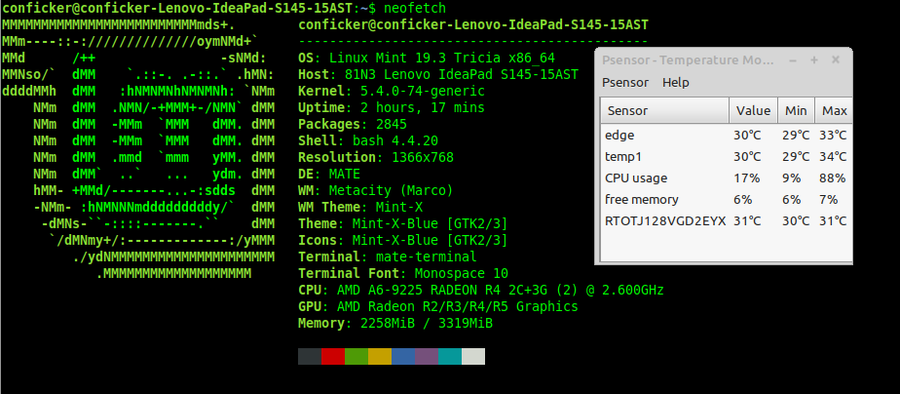Click the yellow color block in neofetch
The width and height of the screenshot is (900, 394).
(x=380, y=356)
